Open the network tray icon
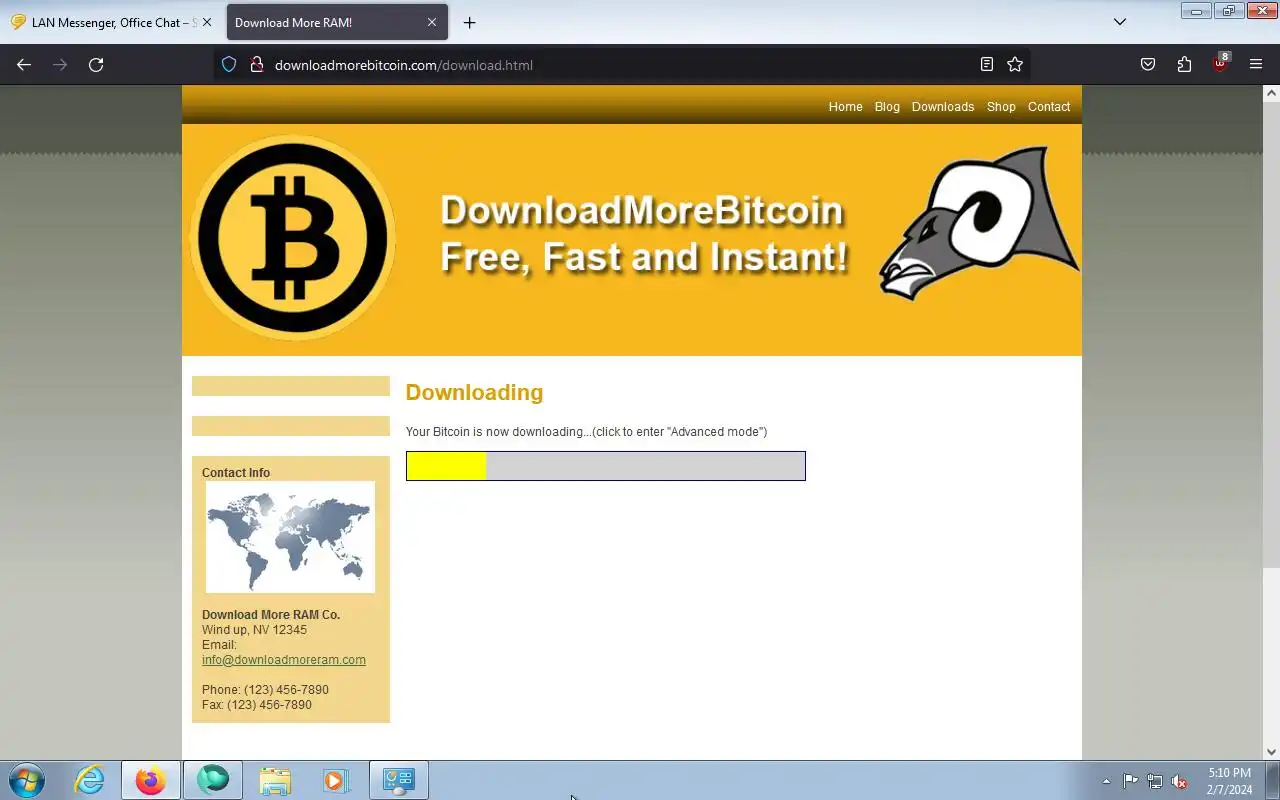 coord(1155,781)
